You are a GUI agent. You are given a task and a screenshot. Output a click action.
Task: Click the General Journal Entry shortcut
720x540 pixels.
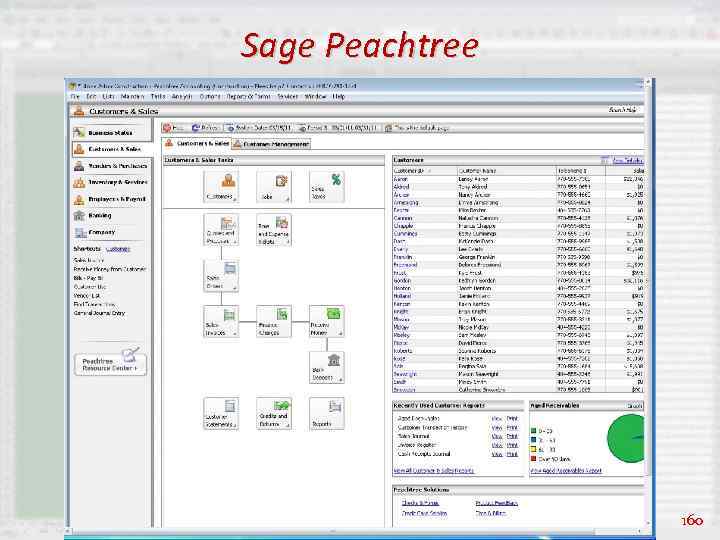99,313
